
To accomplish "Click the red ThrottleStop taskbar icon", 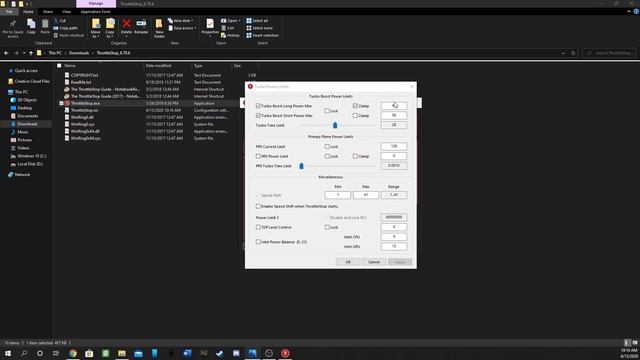I will pos(285,353).
